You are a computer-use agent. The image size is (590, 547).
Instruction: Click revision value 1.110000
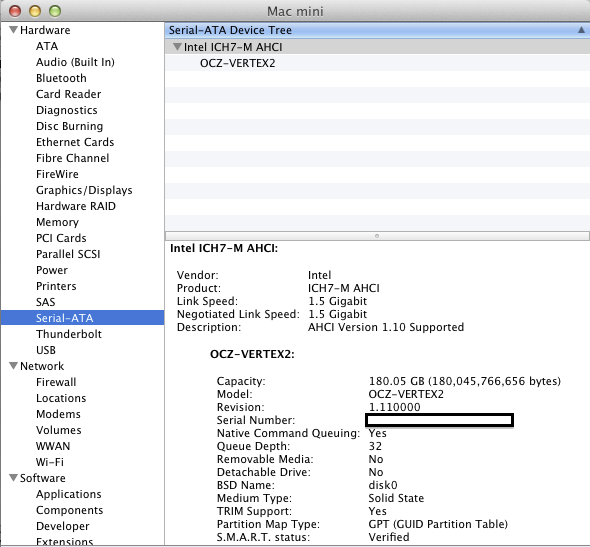point(394,407)
